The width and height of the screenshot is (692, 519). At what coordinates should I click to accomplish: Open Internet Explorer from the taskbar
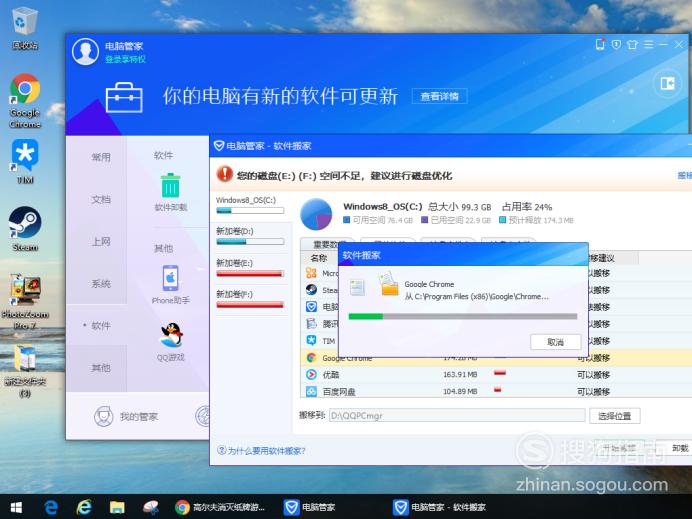pyautogui.click(x=83, y=507)
